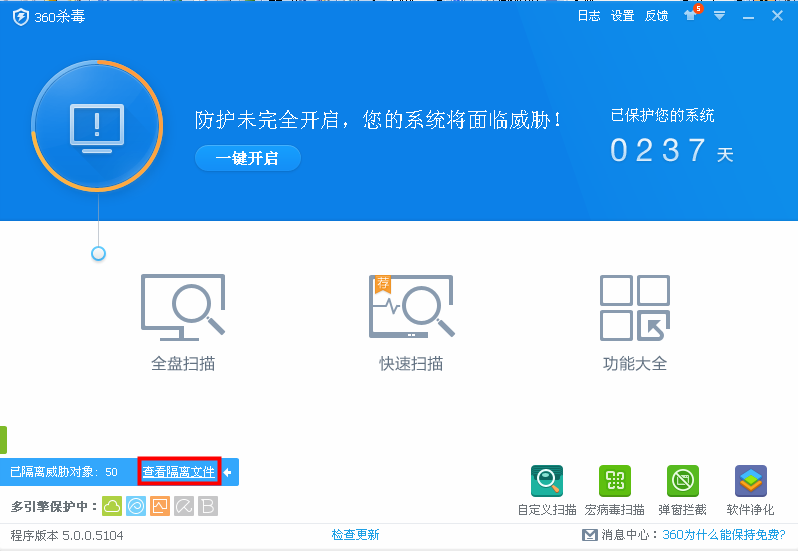The image size is (798, 551).
Task: Open the 软件净化 icon
Action: pyautogui.click(x=751, y=481)
